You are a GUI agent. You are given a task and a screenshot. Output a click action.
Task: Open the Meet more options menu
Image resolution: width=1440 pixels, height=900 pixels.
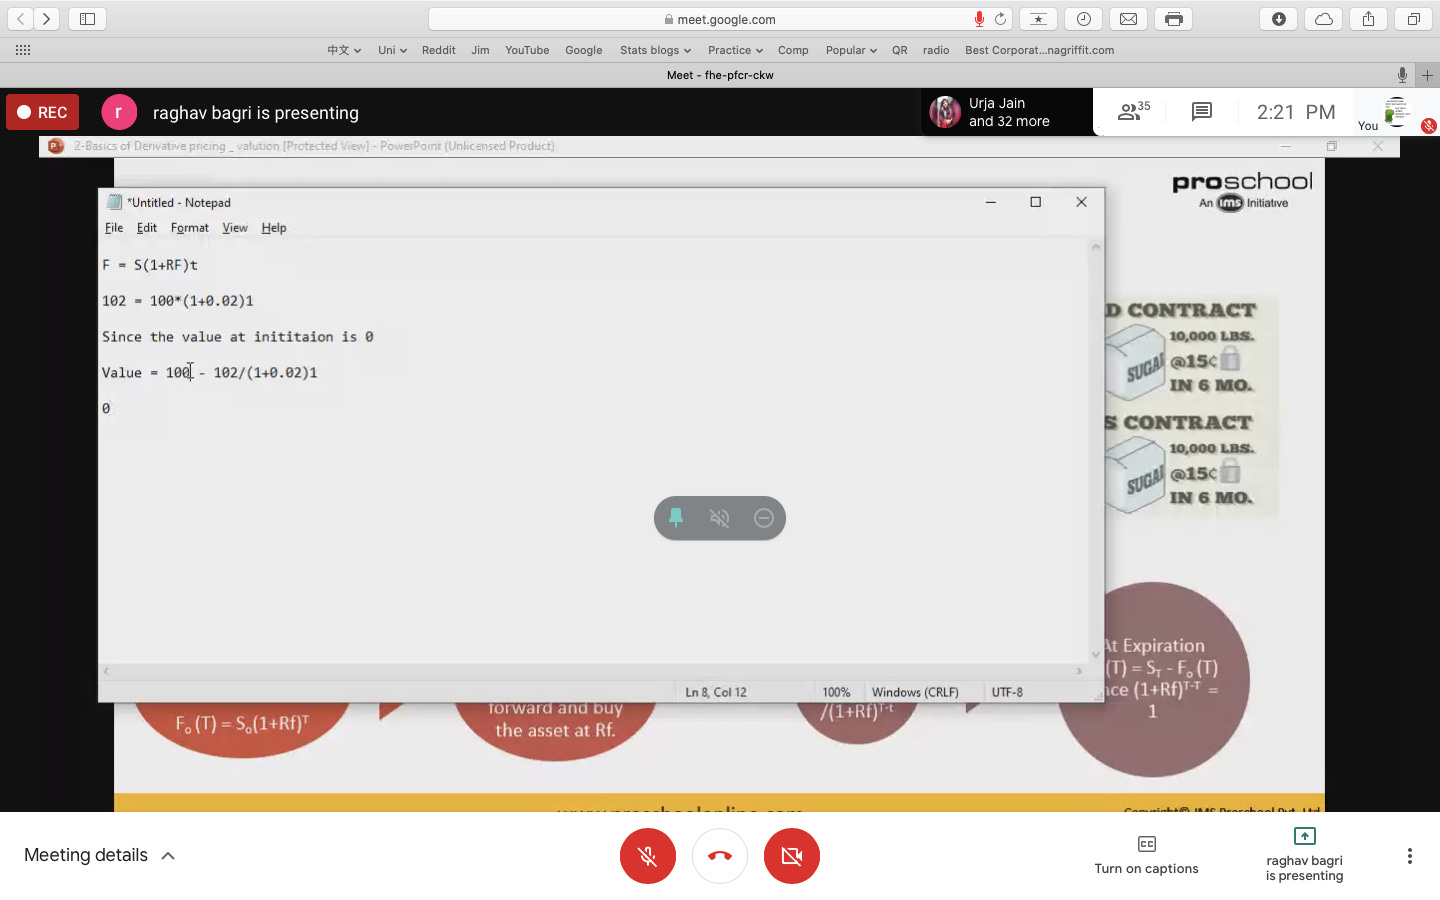click(x=1409, y=856)
